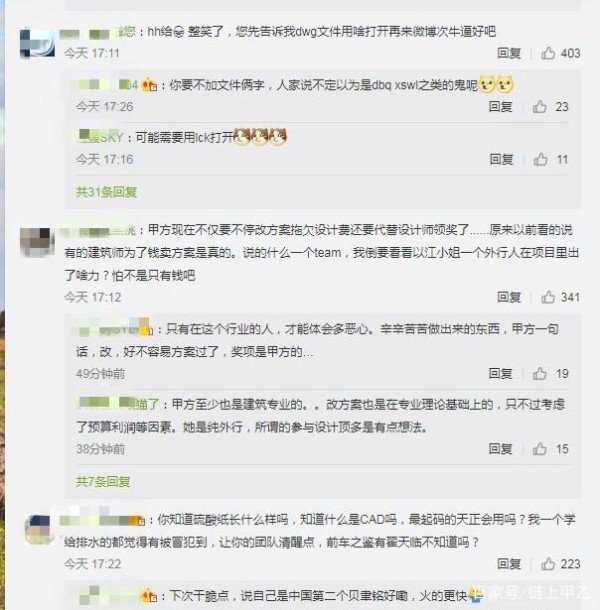The height and width of the screenshot is (610, 600).
Task: Reply to the 17:26 comment
Action: pos(500,106)
